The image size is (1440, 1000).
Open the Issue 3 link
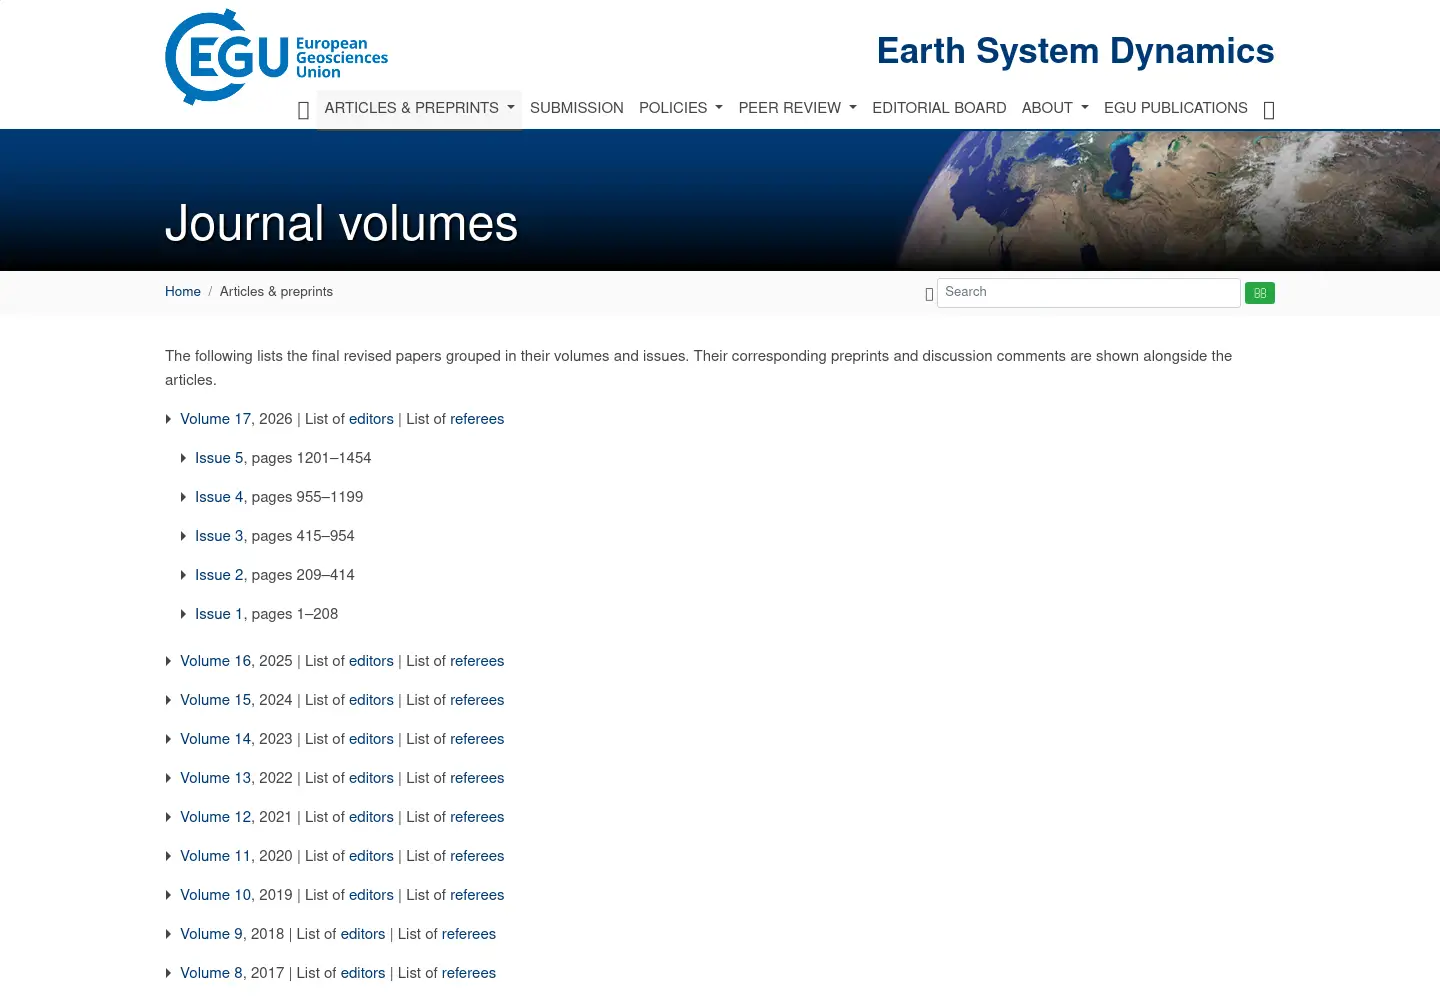pyautogui.click(x=219, y=536)
